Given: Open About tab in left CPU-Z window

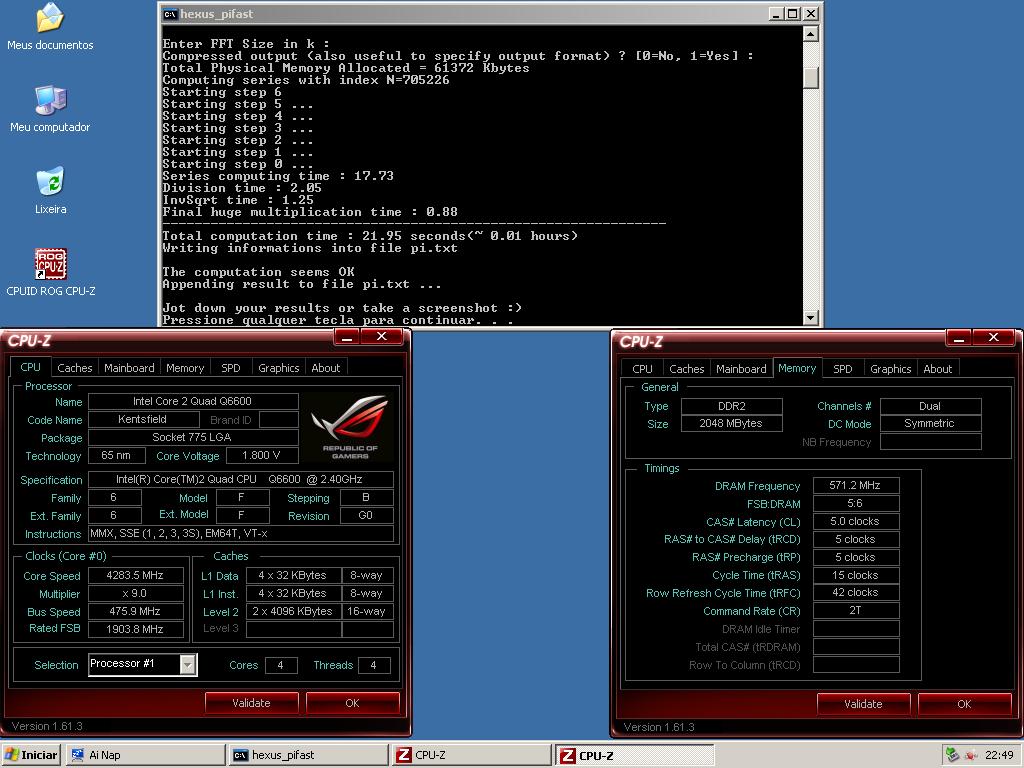Looking at the screenshot, I should 325,368.
